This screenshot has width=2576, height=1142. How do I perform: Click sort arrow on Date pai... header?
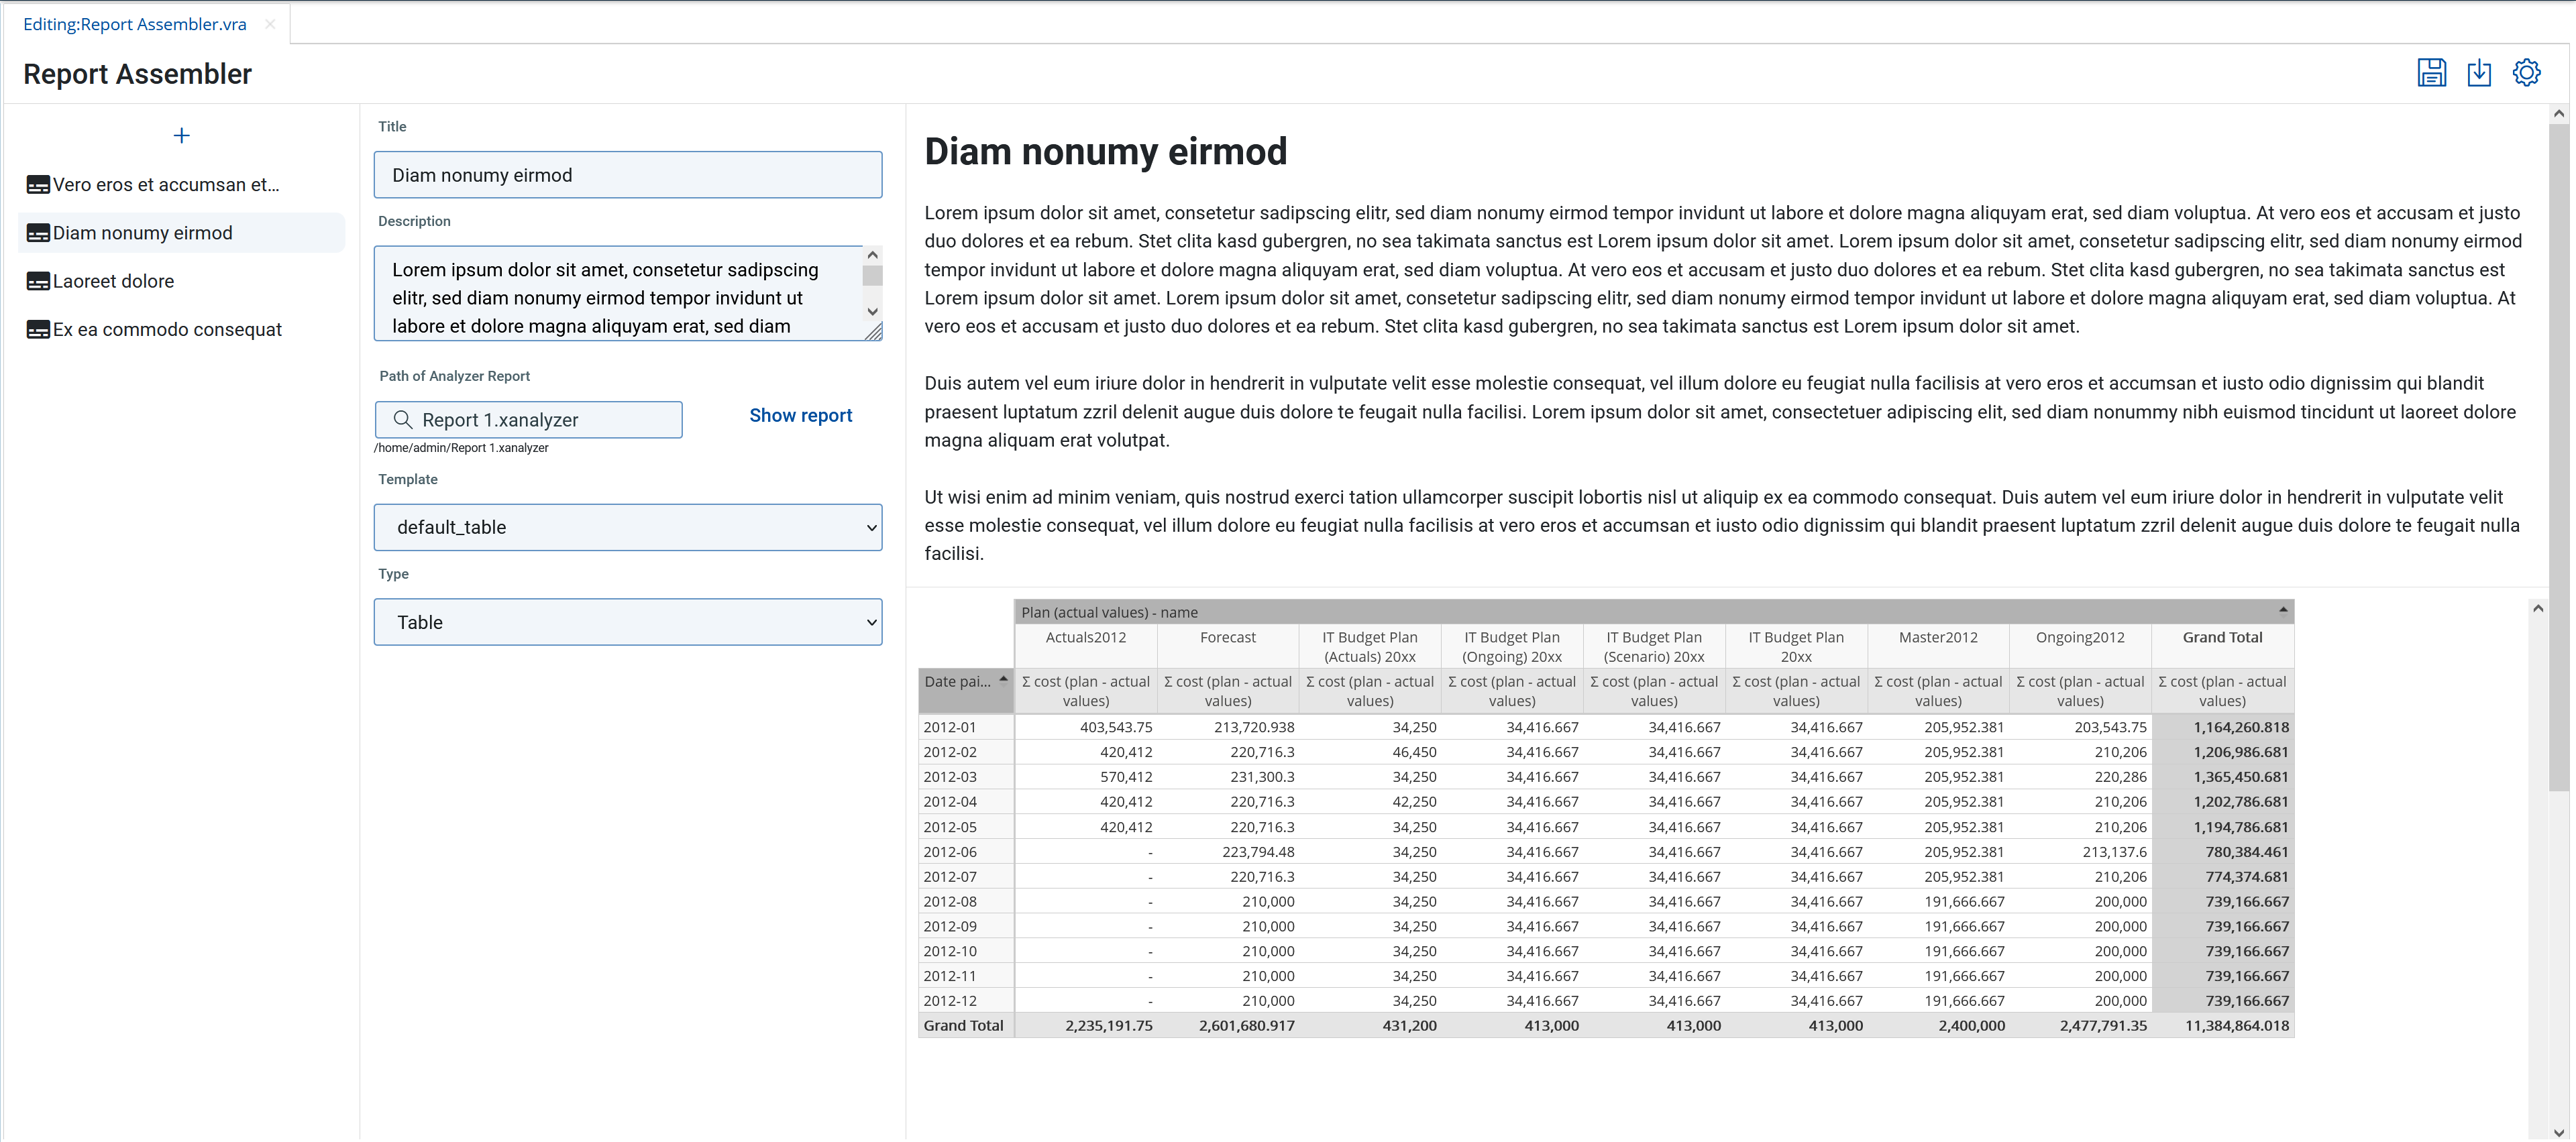1003,679
